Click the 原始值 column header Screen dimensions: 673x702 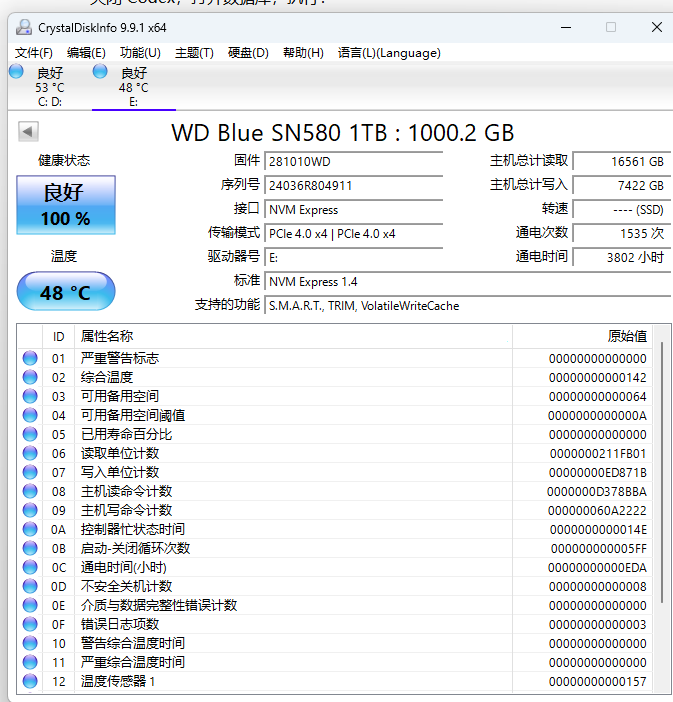[x=582, y=336]
